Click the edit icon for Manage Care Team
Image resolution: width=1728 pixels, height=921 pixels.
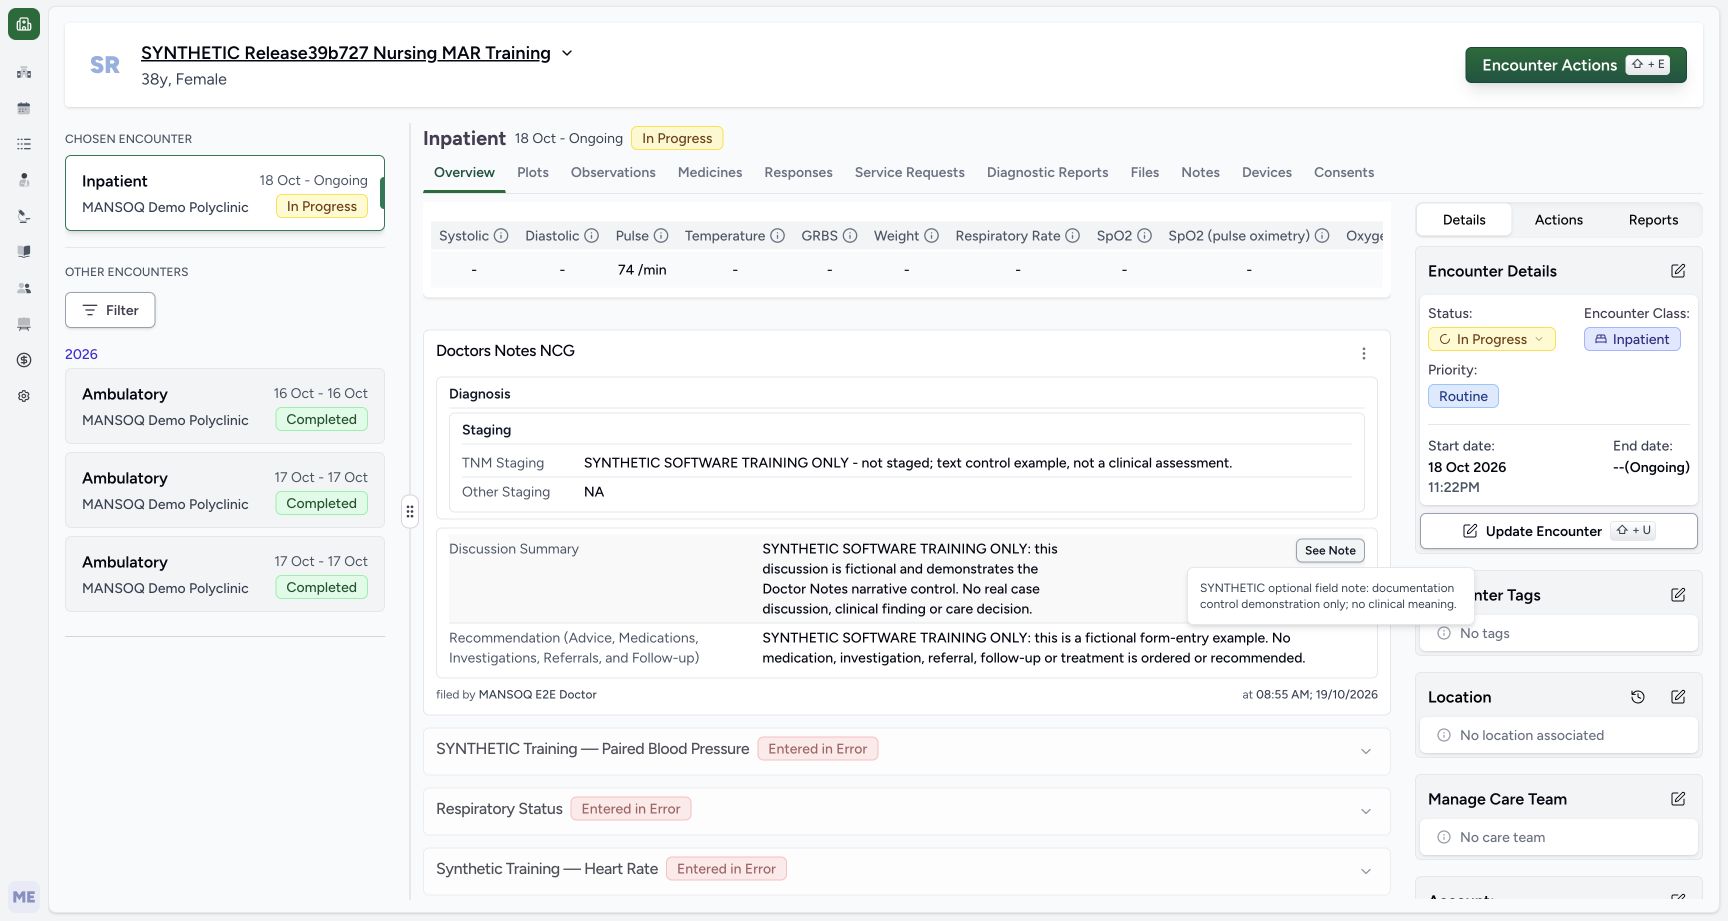coord(1678,799)
